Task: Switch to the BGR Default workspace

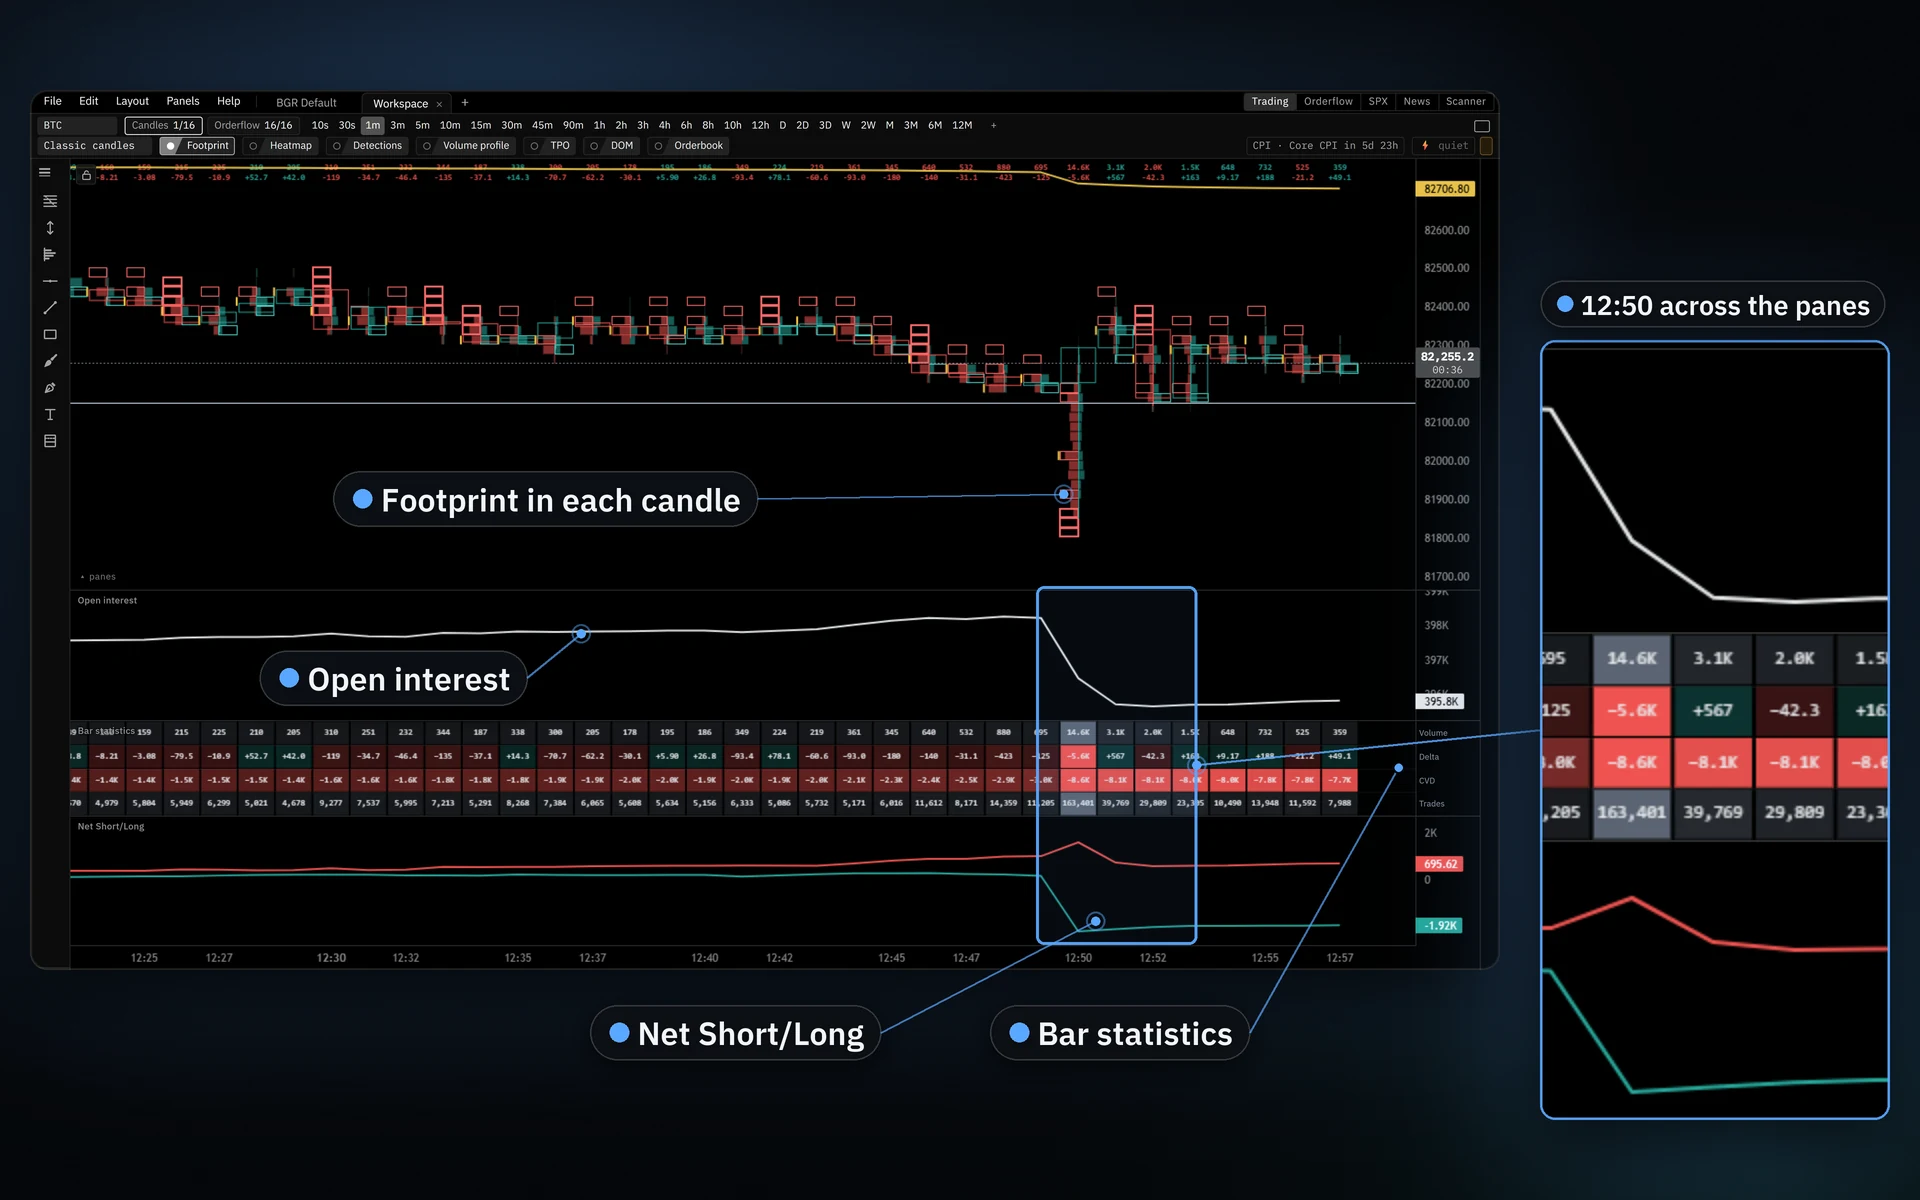Action: click(306, 103)
